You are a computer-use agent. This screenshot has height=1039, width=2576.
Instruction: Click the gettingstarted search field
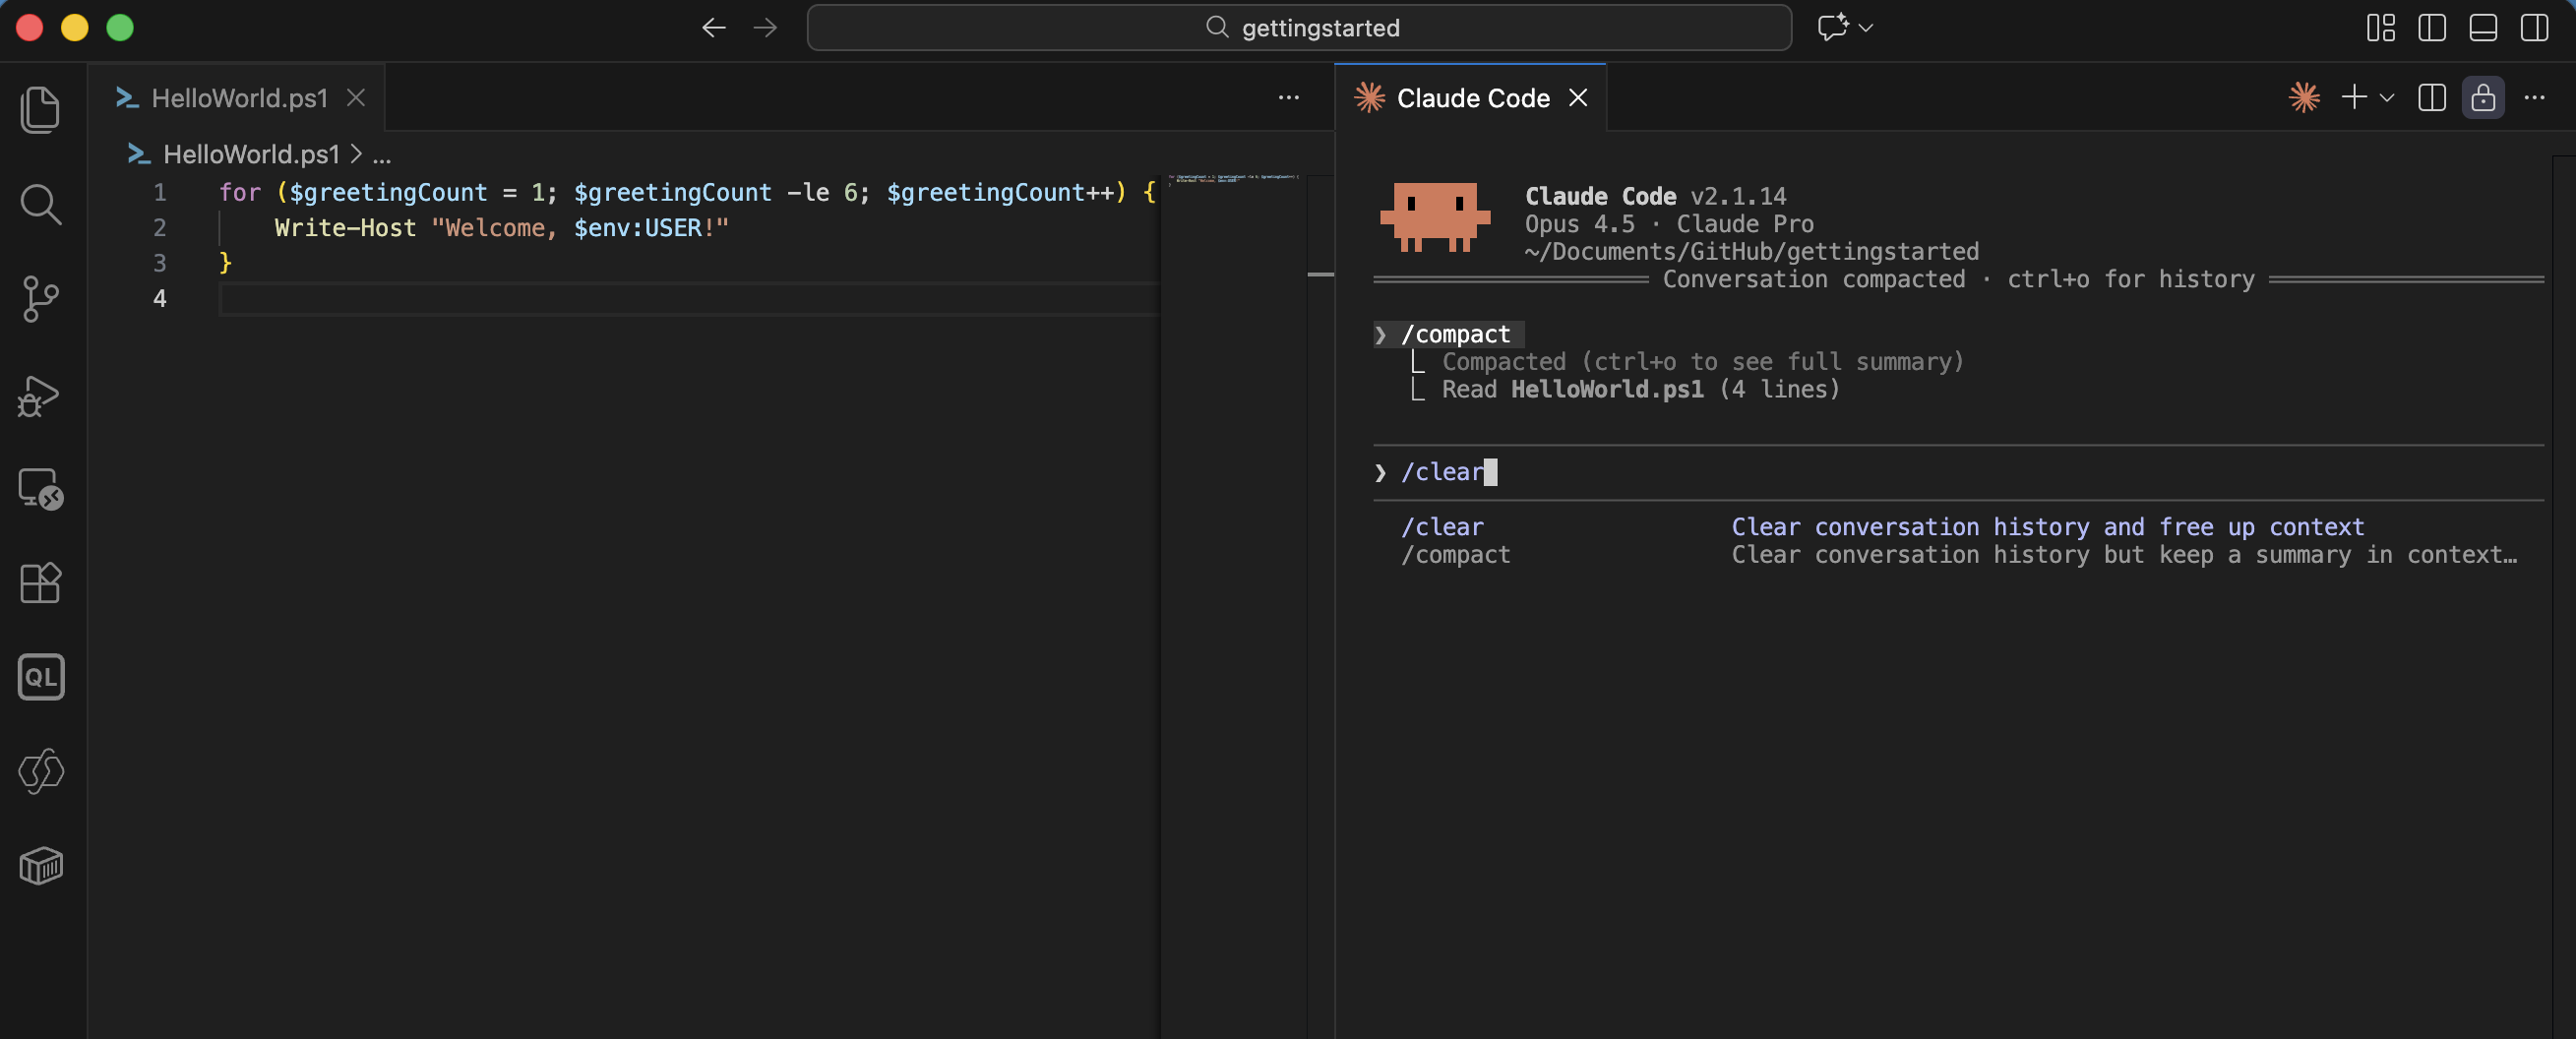tap(1299, 28)
